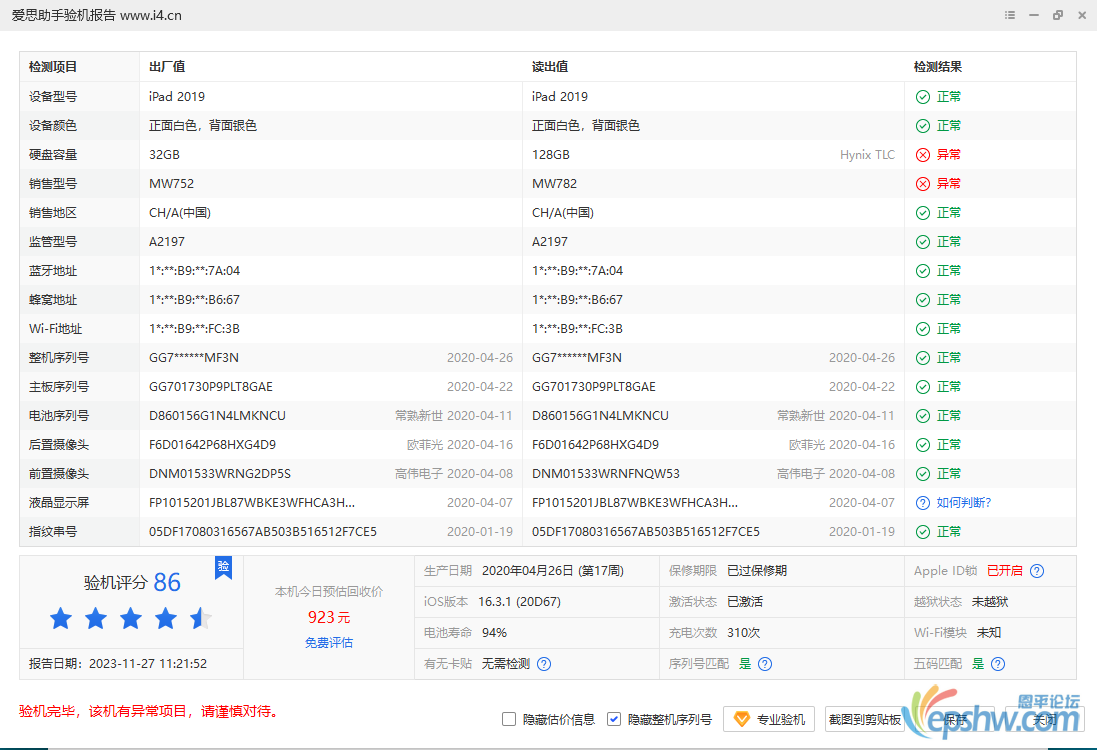
Task: Click the green check icon for Wi-Fi地址
Action: pyautogui.click(x=923, y=329)
